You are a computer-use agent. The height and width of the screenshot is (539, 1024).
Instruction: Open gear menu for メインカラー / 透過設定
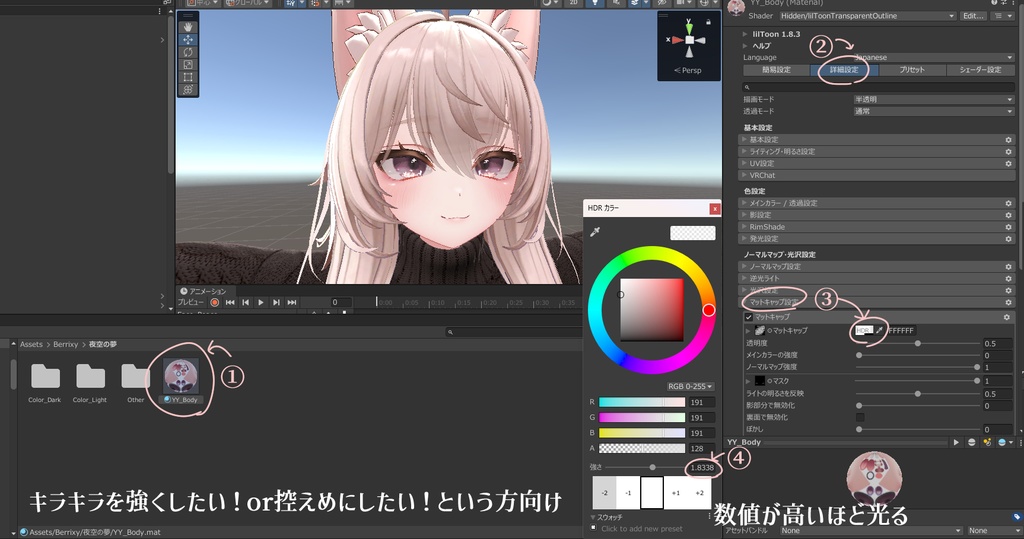click(x=1008, y=203)
